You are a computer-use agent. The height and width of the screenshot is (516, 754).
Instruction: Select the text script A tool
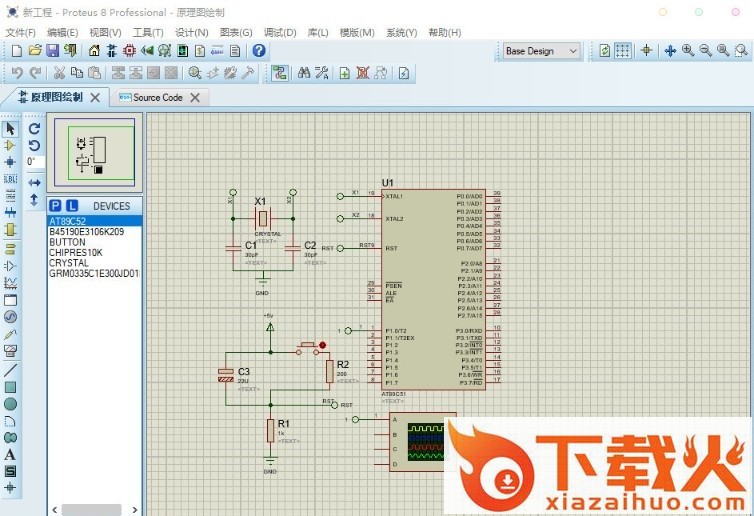[x=10, y=455]
